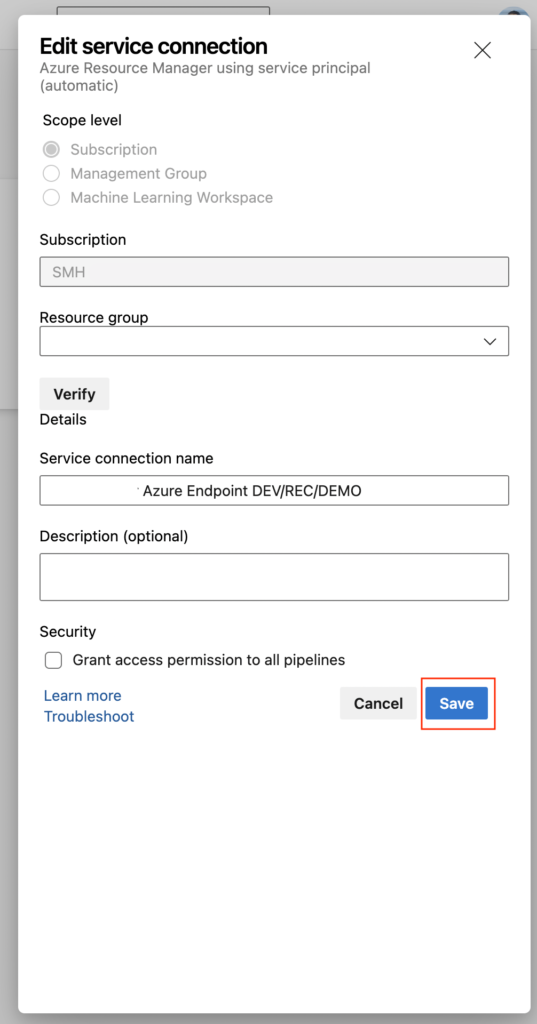Click the dimmed search box above the dialog
The height and width of the screenshot is (1024, 537).
point(163,11)
